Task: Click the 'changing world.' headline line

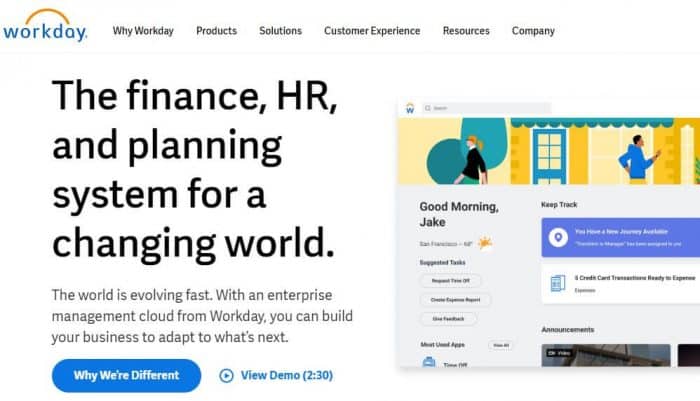Action: coord(193,243)
